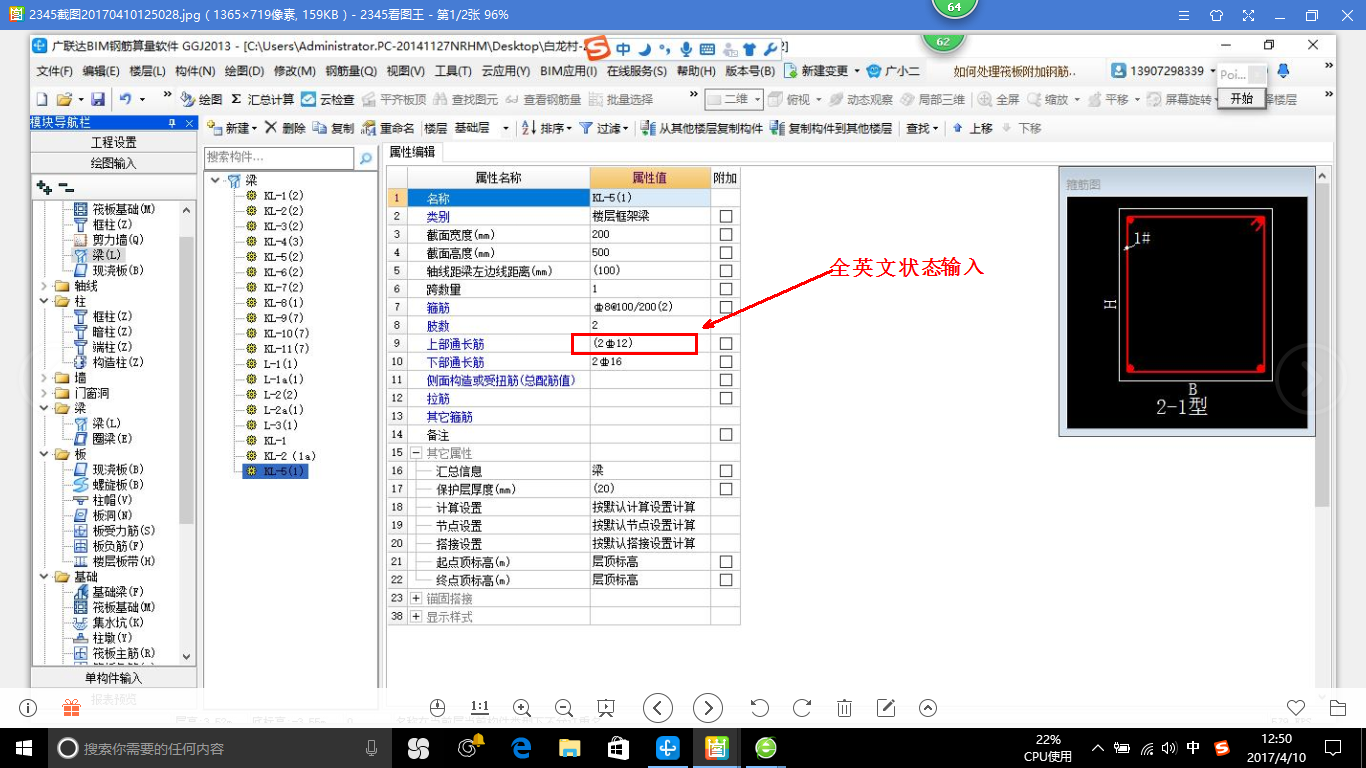Click 复制 copy component button
1366x768 pixels.
pyautogui.click(x=333, y=128)
